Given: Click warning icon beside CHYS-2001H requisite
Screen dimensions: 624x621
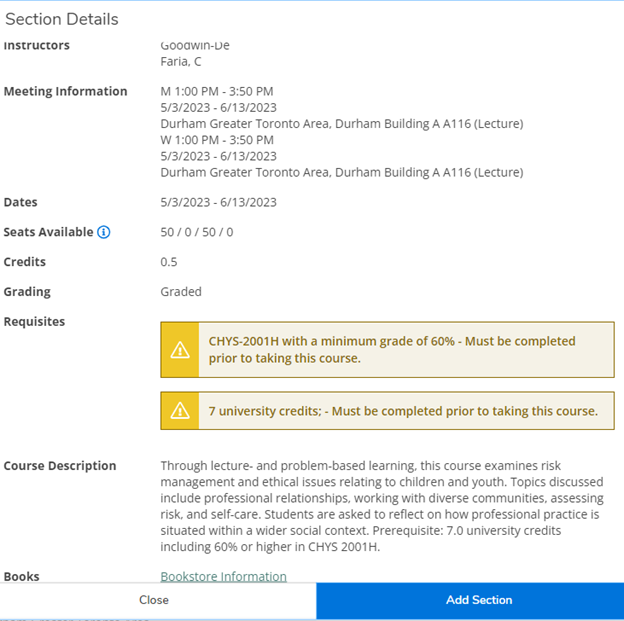Looking at the screenshot, I should (x=180, y=350).
